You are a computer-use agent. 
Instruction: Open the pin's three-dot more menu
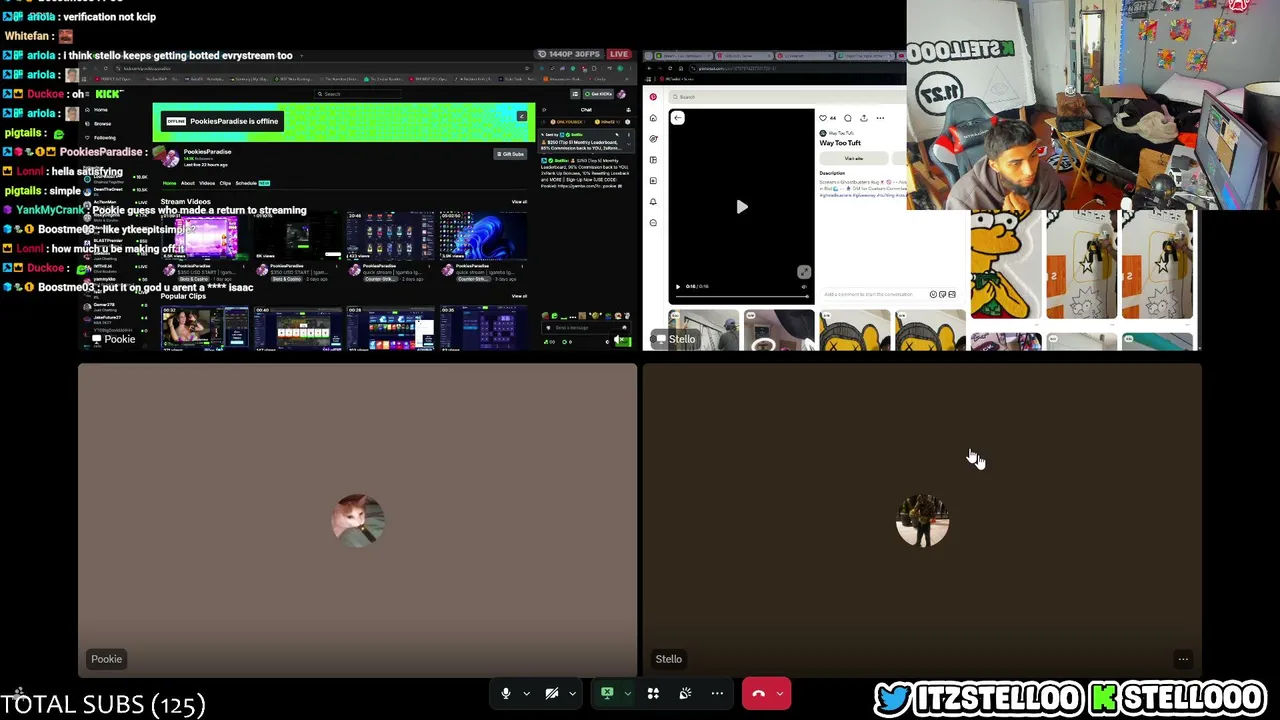880,118
